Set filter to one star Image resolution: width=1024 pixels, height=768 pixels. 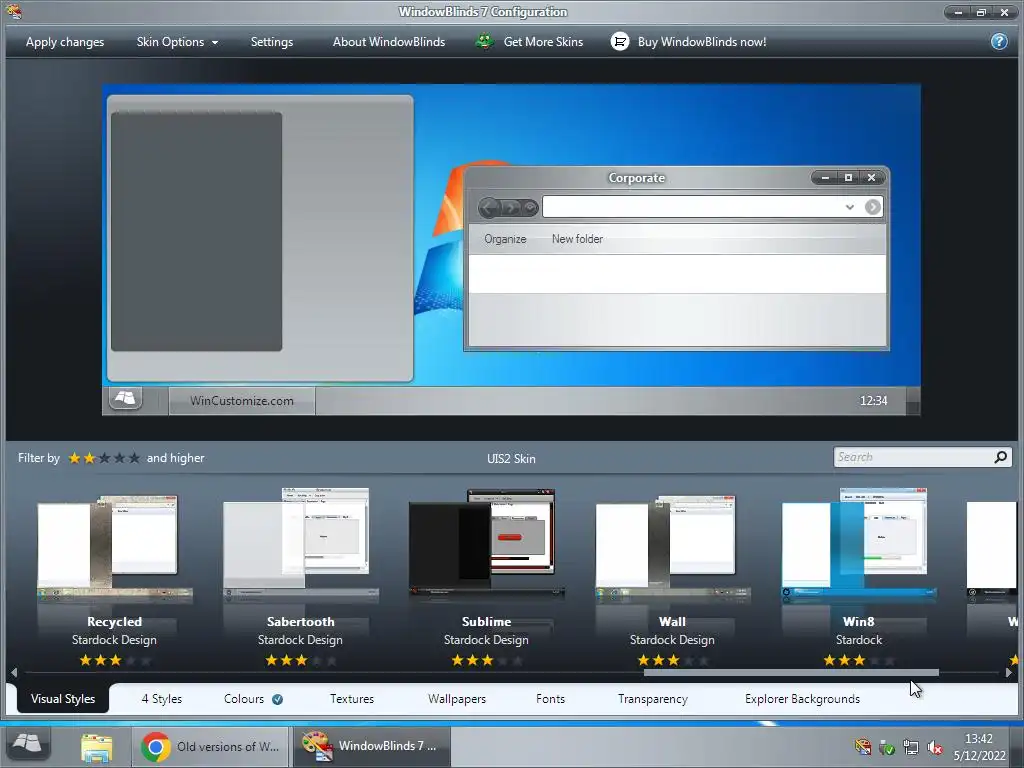click(x=74, y=458)
